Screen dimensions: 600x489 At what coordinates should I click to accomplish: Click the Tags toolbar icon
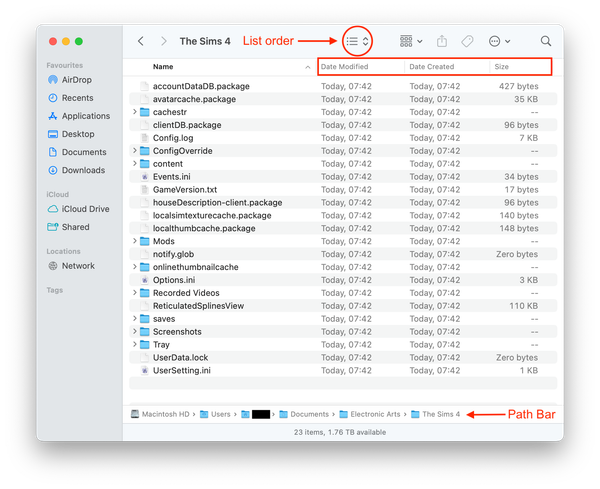point(467,41)
